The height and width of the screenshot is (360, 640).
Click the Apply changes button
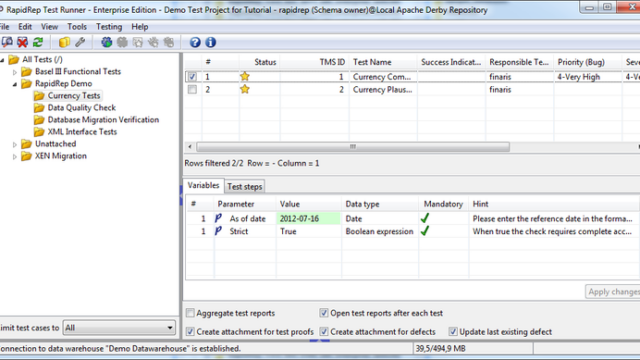coord(613,292)
